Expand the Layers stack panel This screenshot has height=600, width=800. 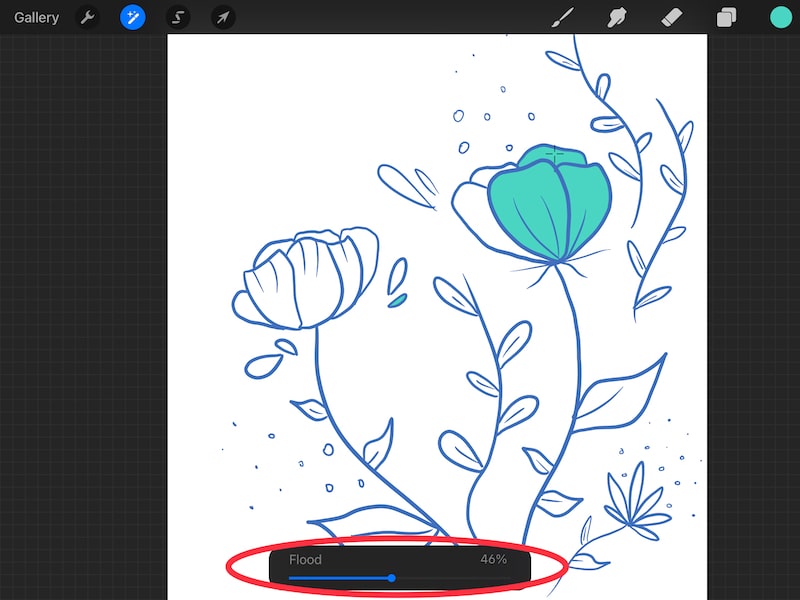[x=726, y=17]
